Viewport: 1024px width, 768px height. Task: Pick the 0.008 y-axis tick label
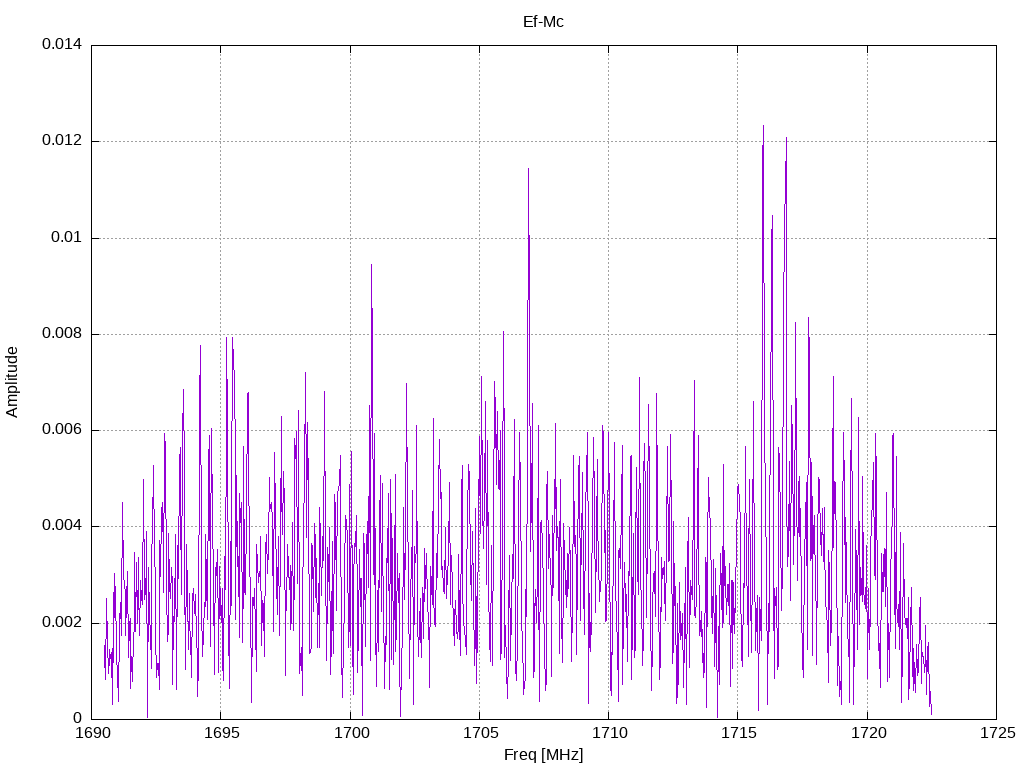(61, 334)
